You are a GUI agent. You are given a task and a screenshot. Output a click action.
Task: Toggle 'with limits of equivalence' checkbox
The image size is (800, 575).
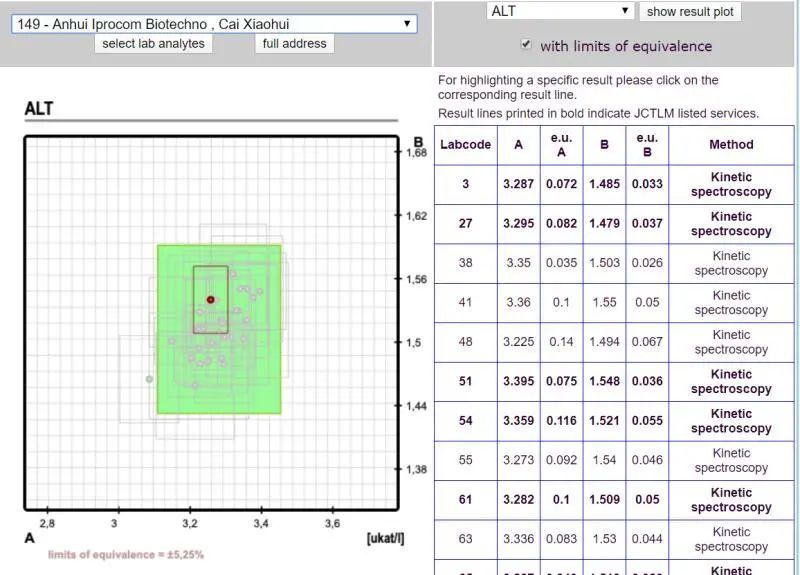[x=526, y=45]
